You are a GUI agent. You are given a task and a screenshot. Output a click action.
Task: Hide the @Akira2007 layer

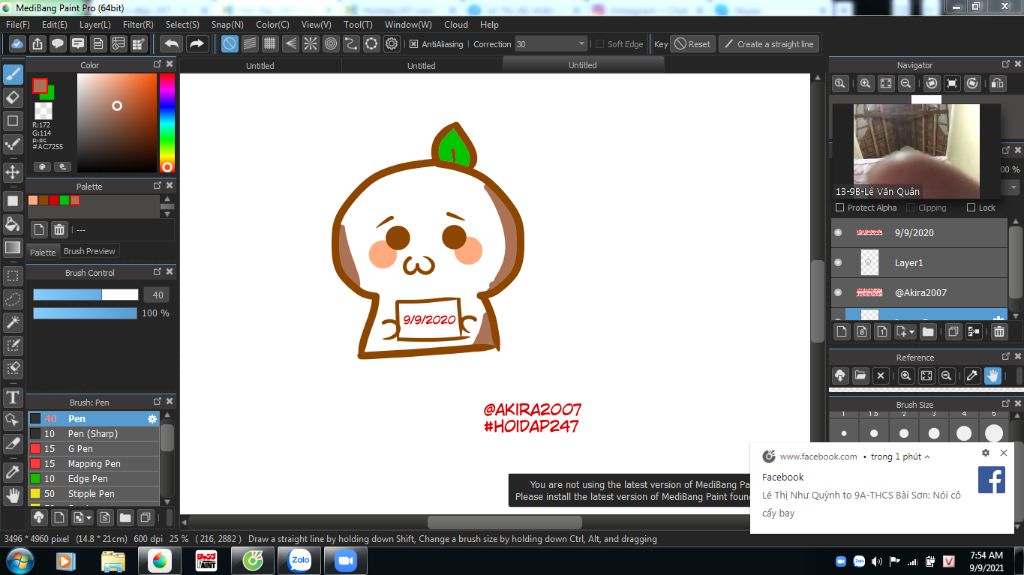tap(839, 293)
